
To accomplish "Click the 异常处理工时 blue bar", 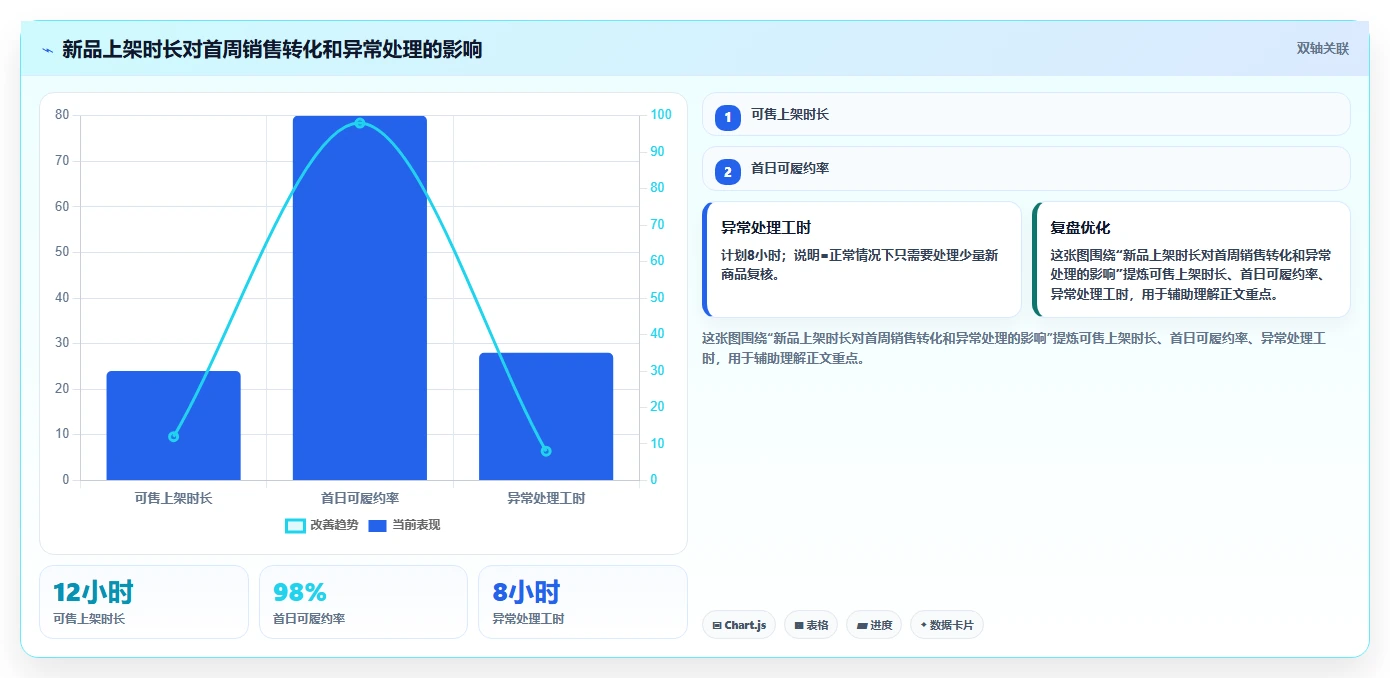I will (x=546, y=416).
